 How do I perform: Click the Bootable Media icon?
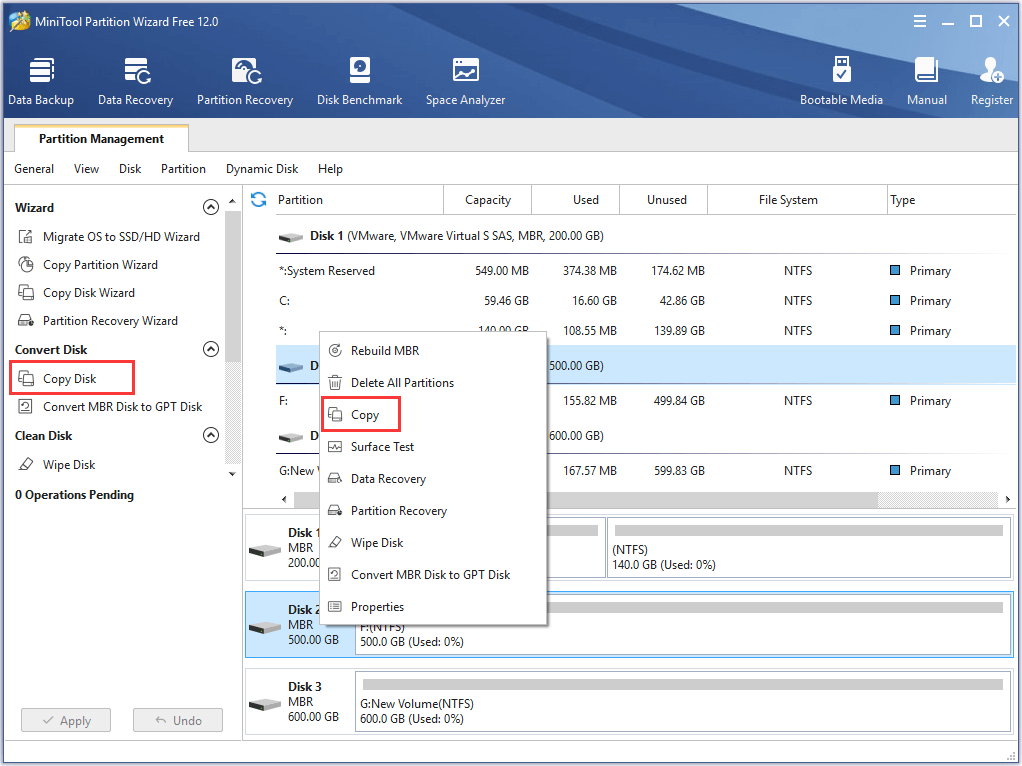(x=841, y=81)
